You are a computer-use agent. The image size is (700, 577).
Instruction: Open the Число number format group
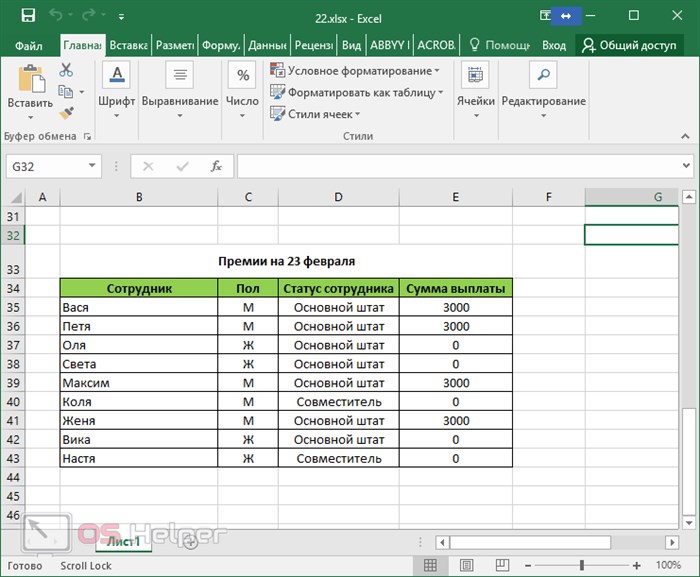point(242,90)
